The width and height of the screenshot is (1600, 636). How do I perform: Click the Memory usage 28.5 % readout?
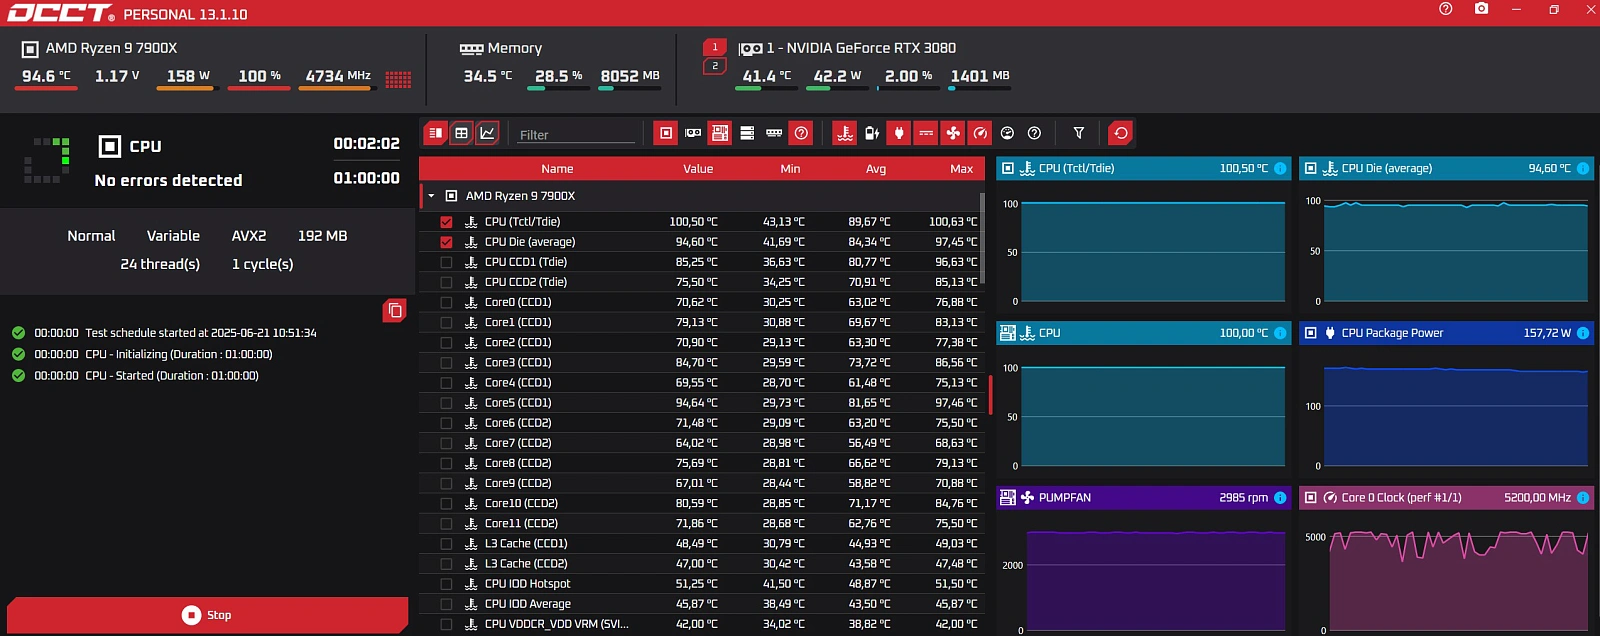coord(558,76)
